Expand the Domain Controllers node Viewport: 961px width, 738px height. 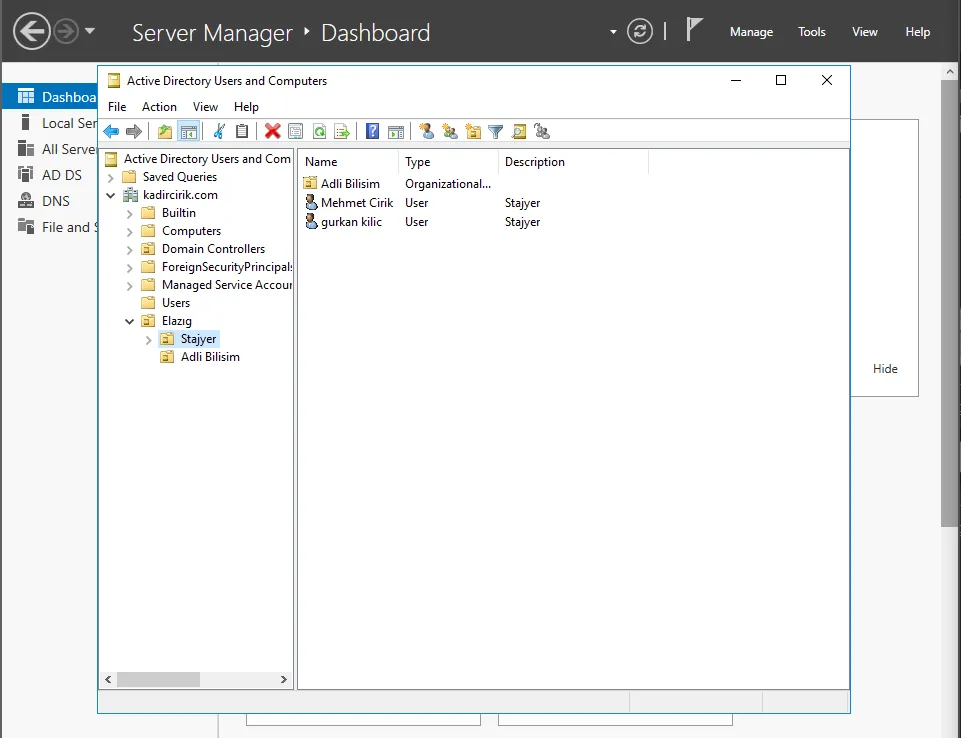coord(129,250)
